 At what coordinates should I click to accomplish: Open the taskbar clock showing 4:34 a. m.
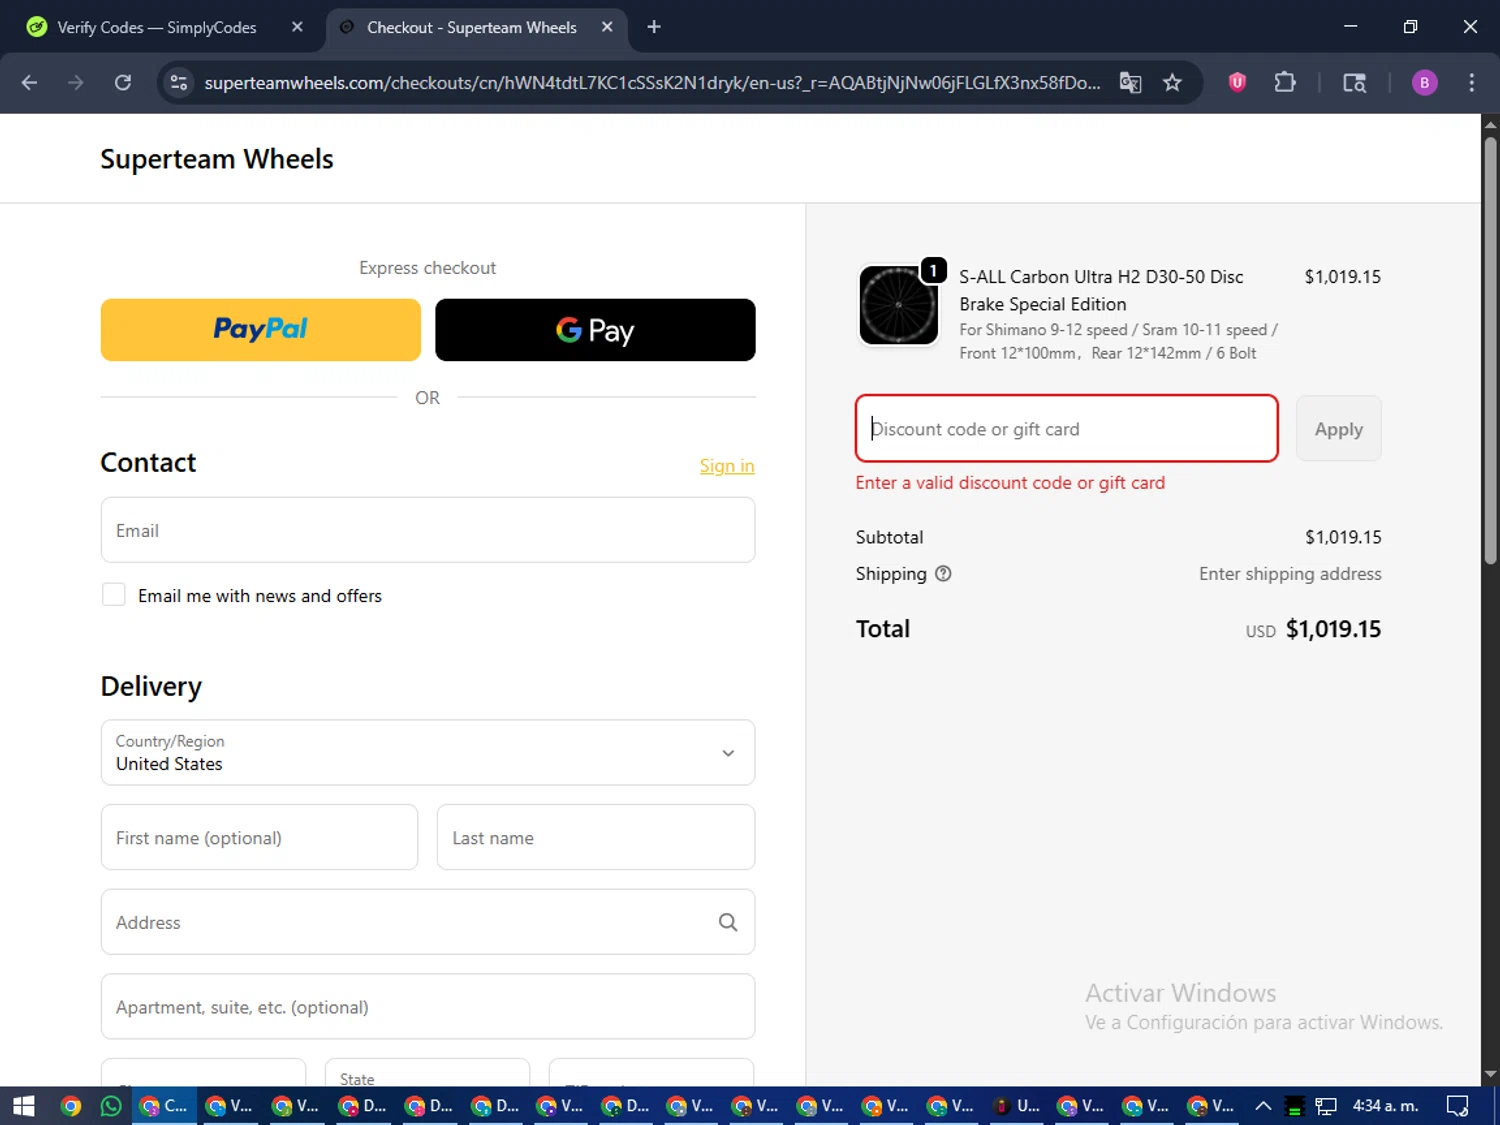(1385, 1106)
